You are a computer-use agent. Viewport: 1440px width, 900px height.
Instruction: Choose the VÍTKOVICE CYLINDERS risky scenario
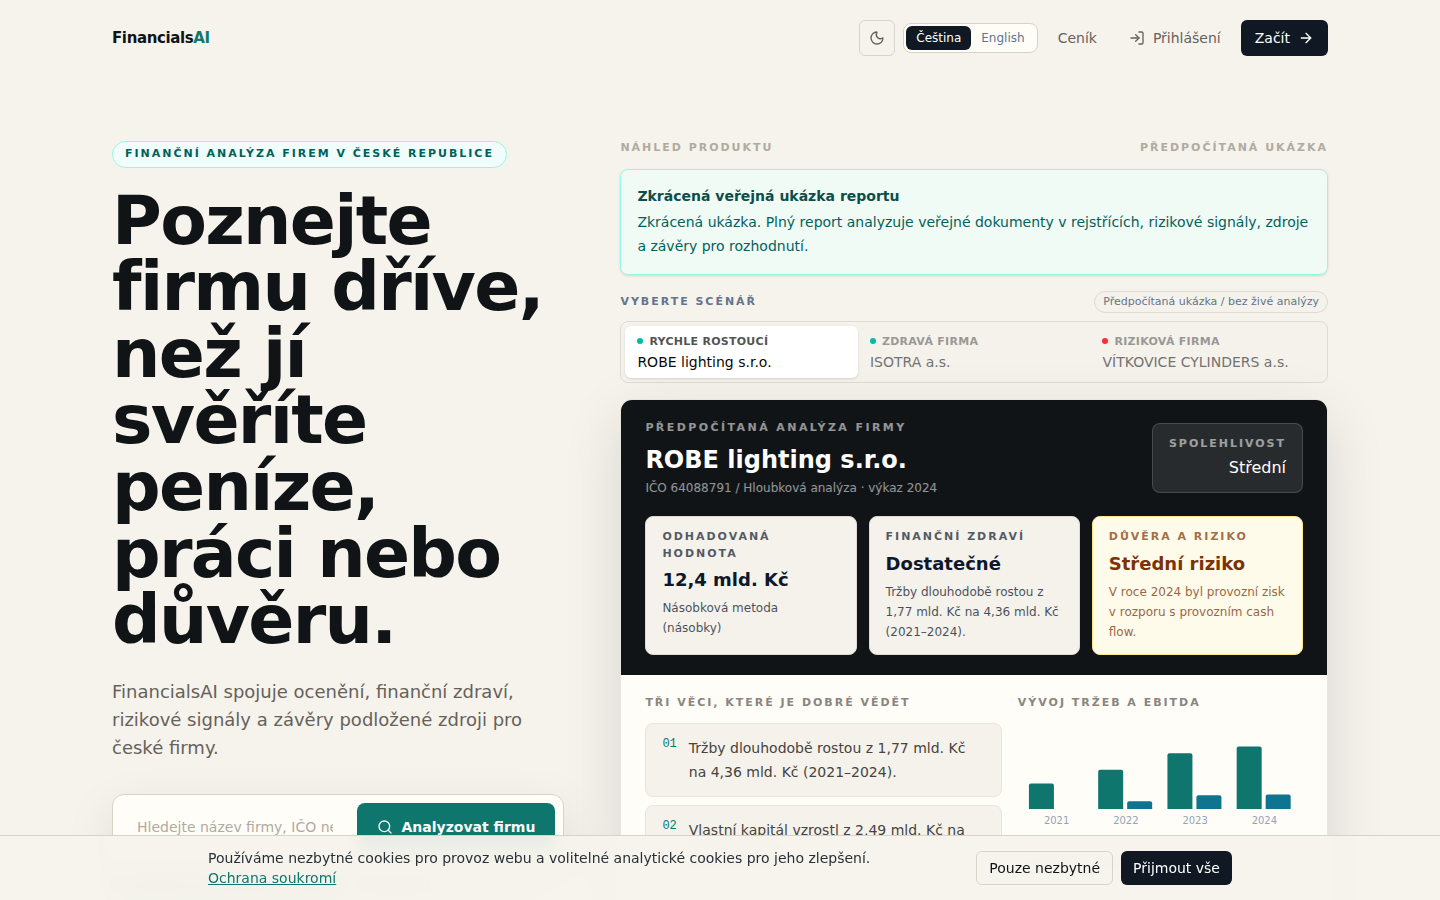tap(1206, 352)
